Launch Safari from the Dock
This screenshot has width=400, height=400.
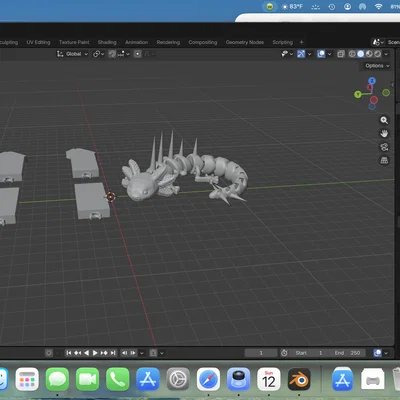[208, 379]
